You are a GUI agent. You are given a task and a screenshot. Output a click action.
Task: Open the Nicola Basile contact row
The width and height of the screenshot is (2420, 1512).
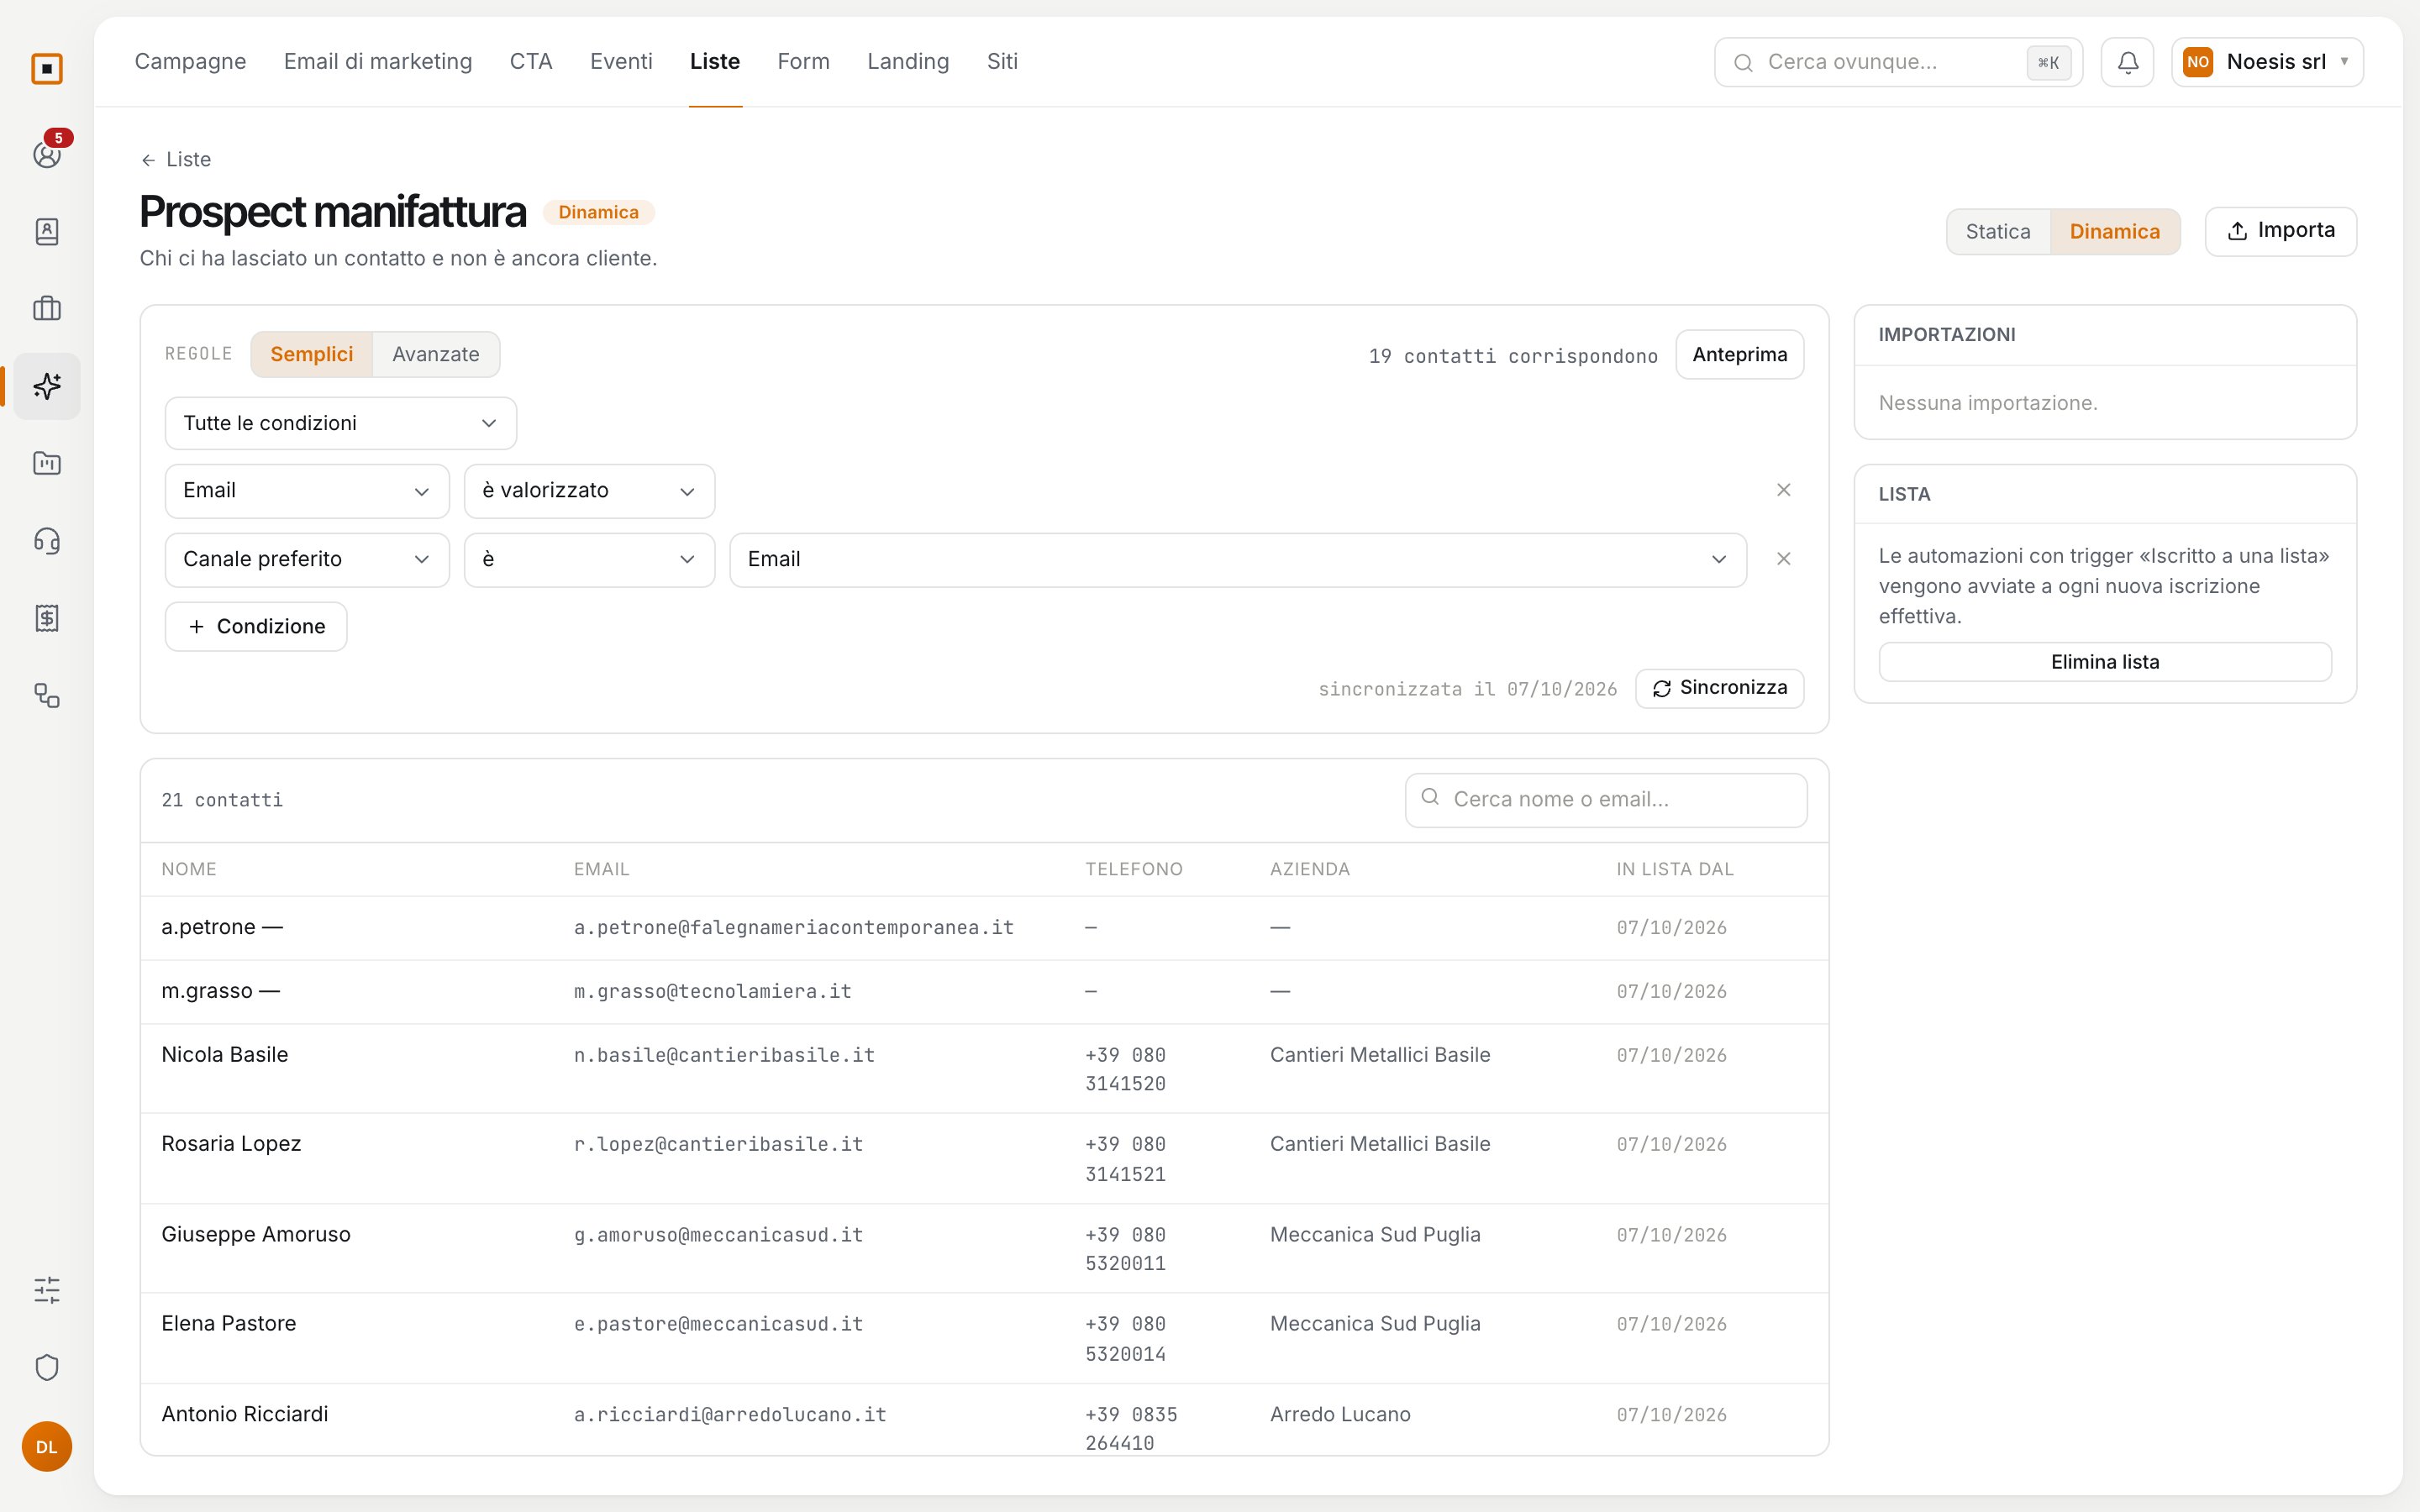(984, 1069)
